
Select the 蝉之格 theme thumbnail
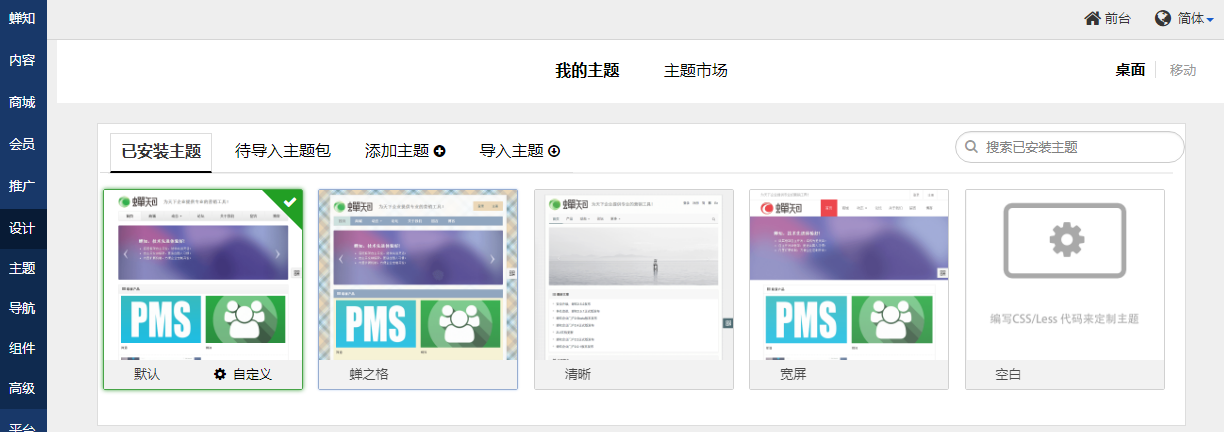418,275
